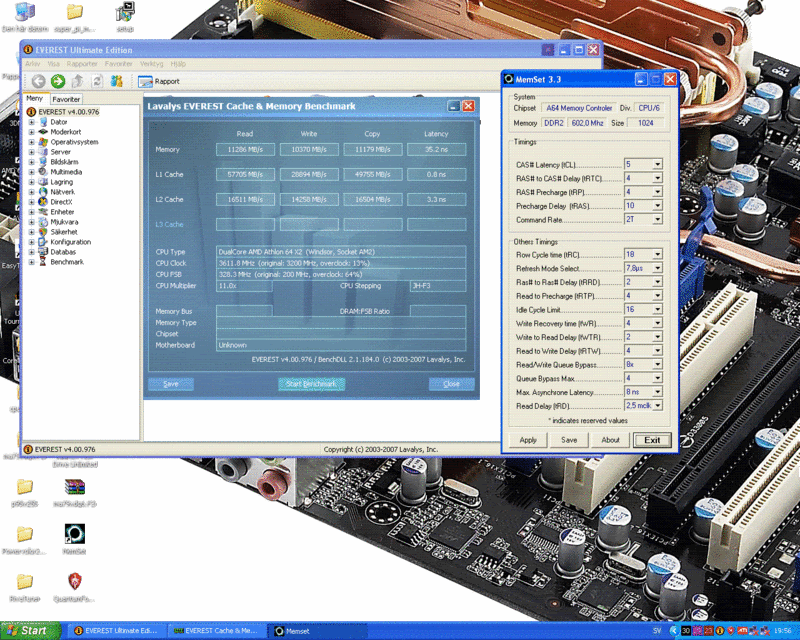Viewport: 800px width, 640px height.
Task: Switch to the Meny tab in sidebar
Action: pos(35,99)
